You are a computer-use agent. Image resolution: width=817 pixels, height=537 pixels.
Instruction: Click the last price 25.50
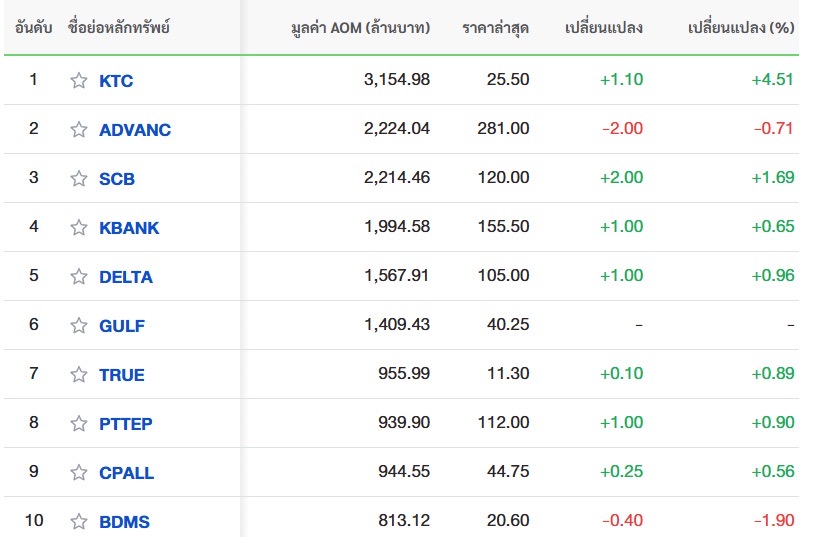(508, 79)
